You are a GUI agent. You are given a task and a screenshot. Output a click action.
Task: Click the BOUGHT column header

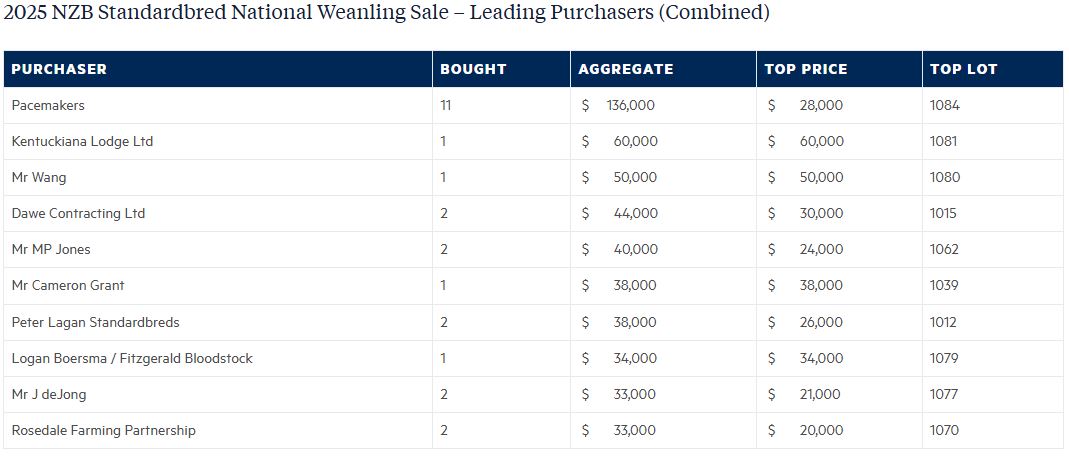[473, 69]
